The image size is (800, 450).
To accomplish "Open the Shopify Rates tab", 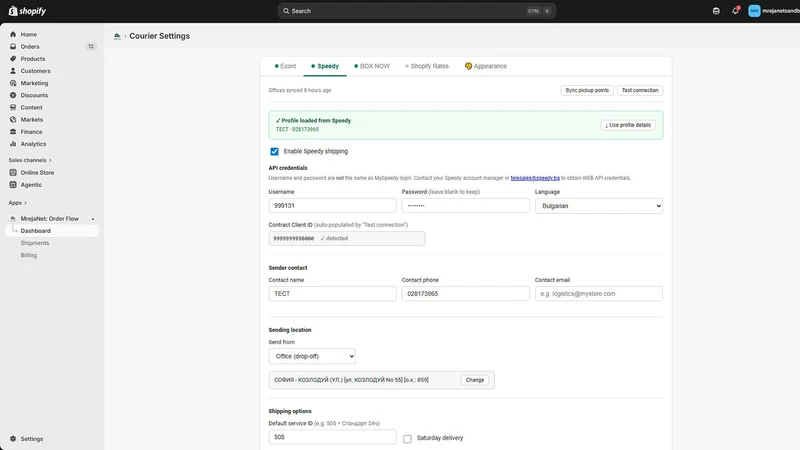I will (427, 66).
